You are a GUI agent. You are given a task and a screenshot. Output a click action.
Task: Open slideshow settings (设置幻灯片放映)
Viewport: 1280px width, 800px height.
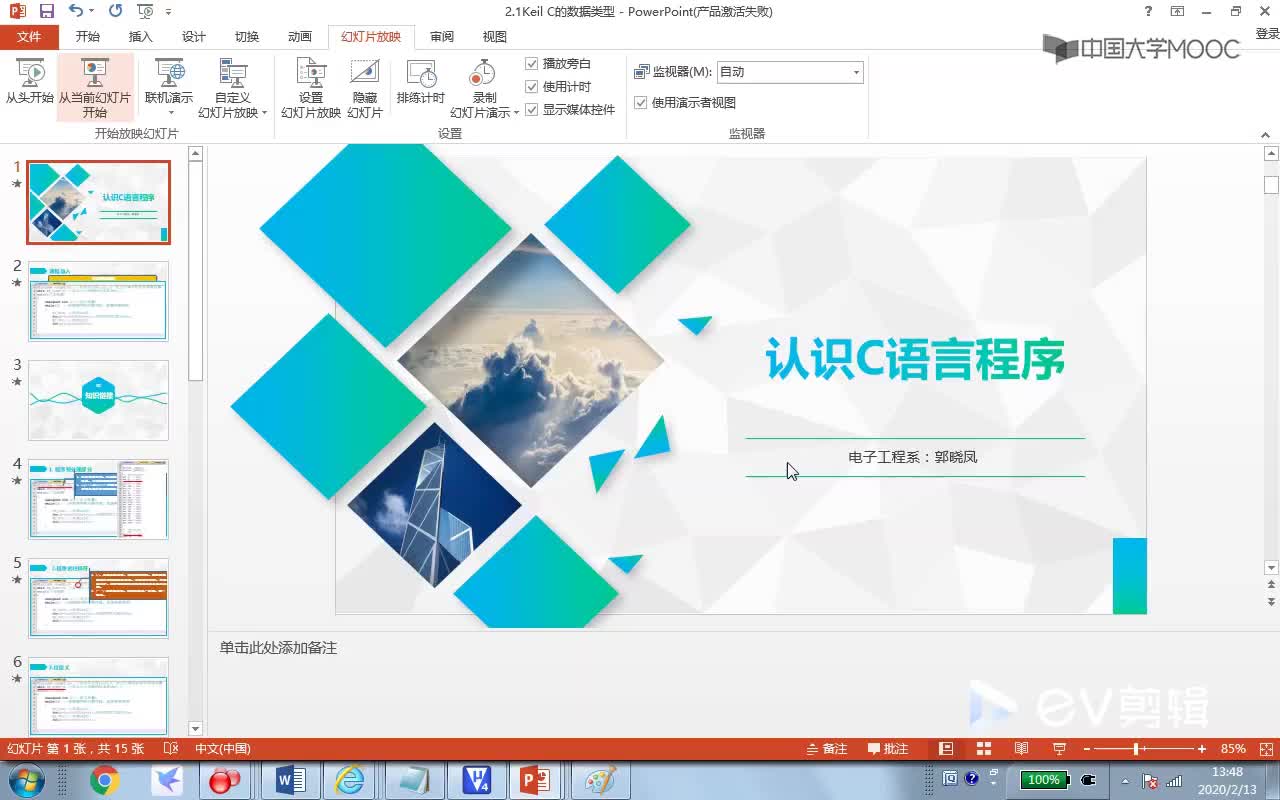(311, 88)
